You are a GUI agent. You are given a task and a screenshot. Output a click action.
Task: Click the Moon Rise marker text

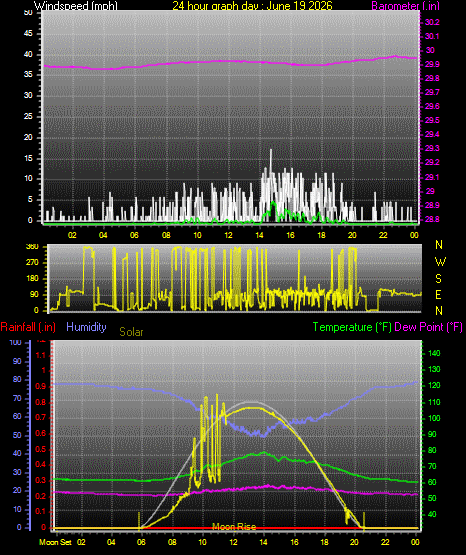(x=234, y=527)
